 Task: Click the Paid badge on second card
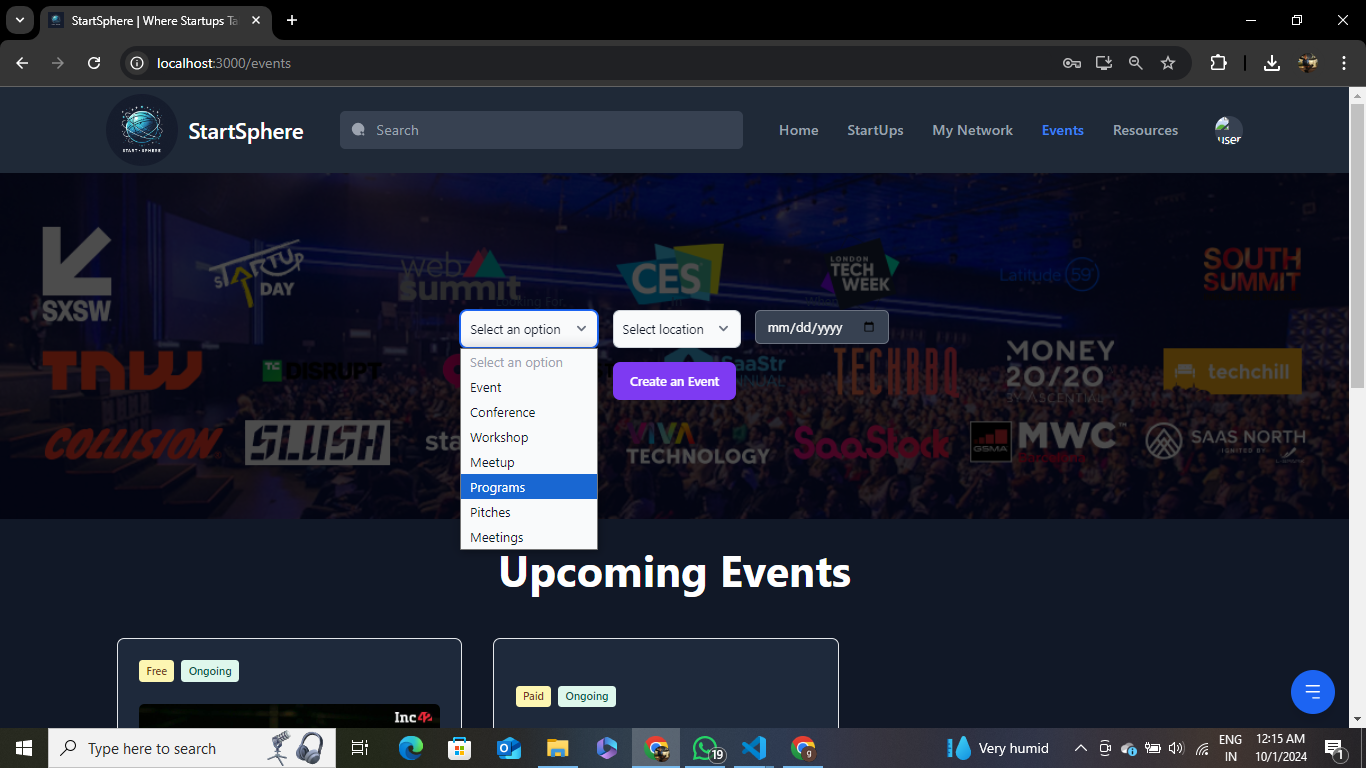click(x=533, y=696)
